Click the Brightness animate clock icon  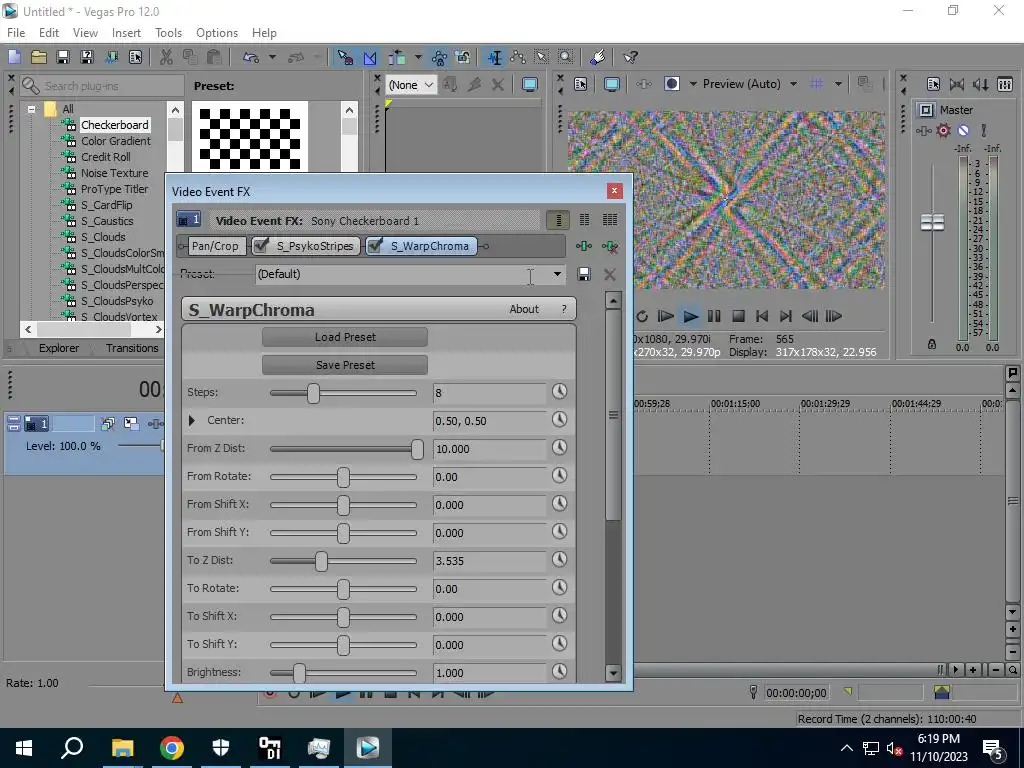(x=559, y=672)
